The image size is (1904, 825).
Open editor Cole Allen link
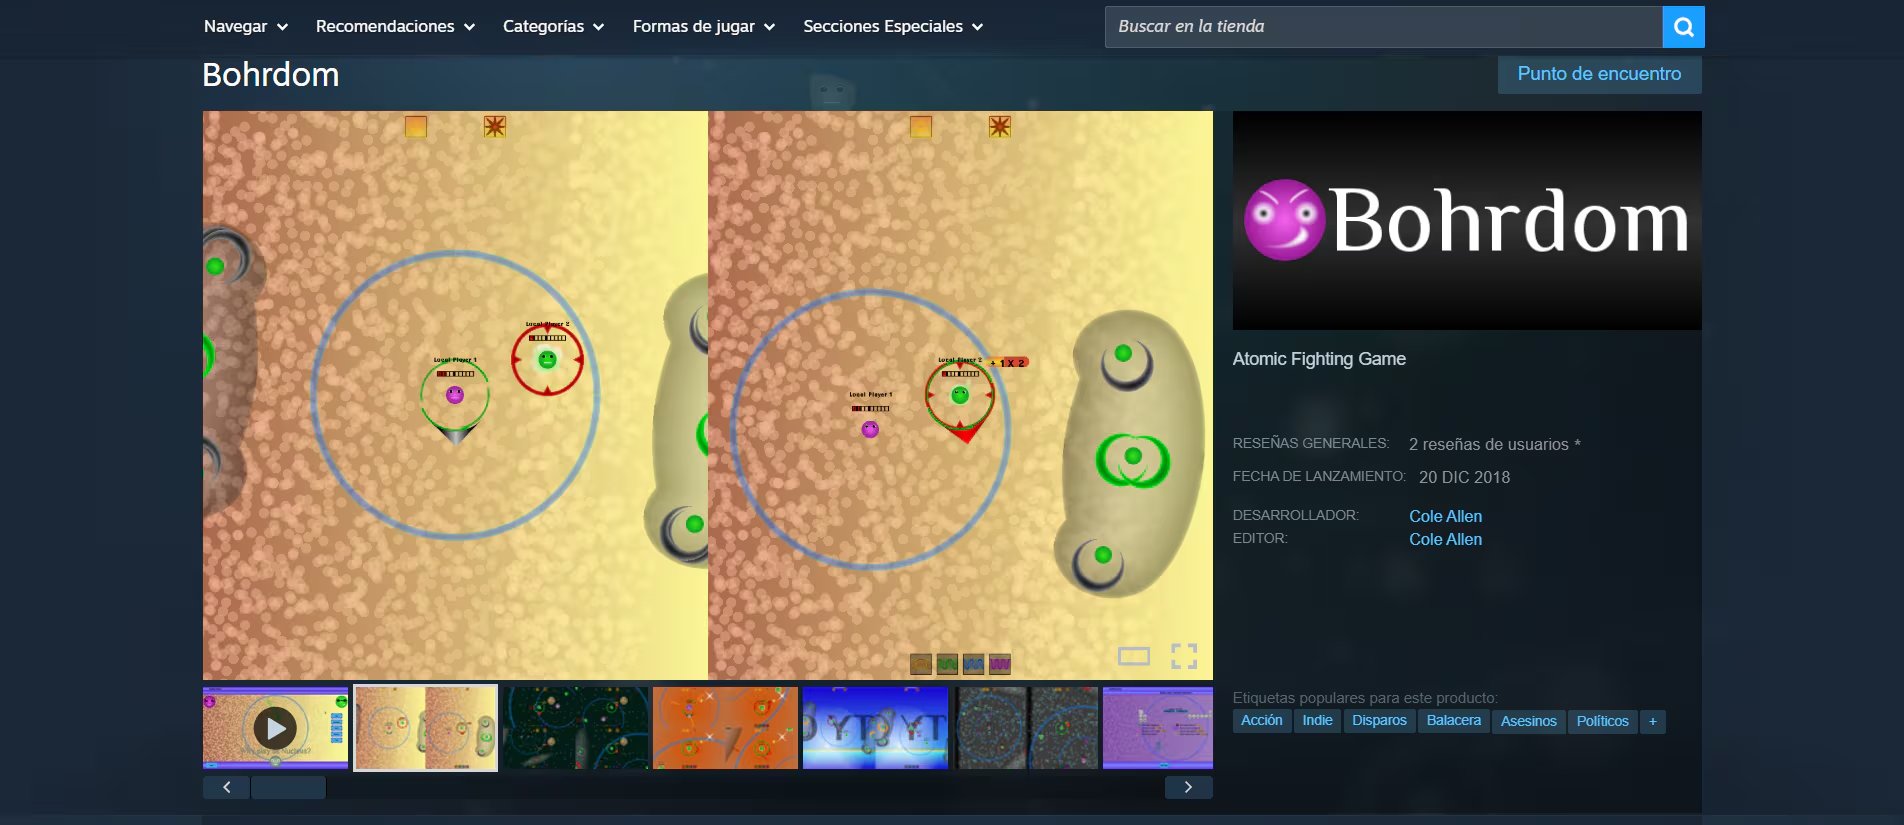[x=1445, y=539]
